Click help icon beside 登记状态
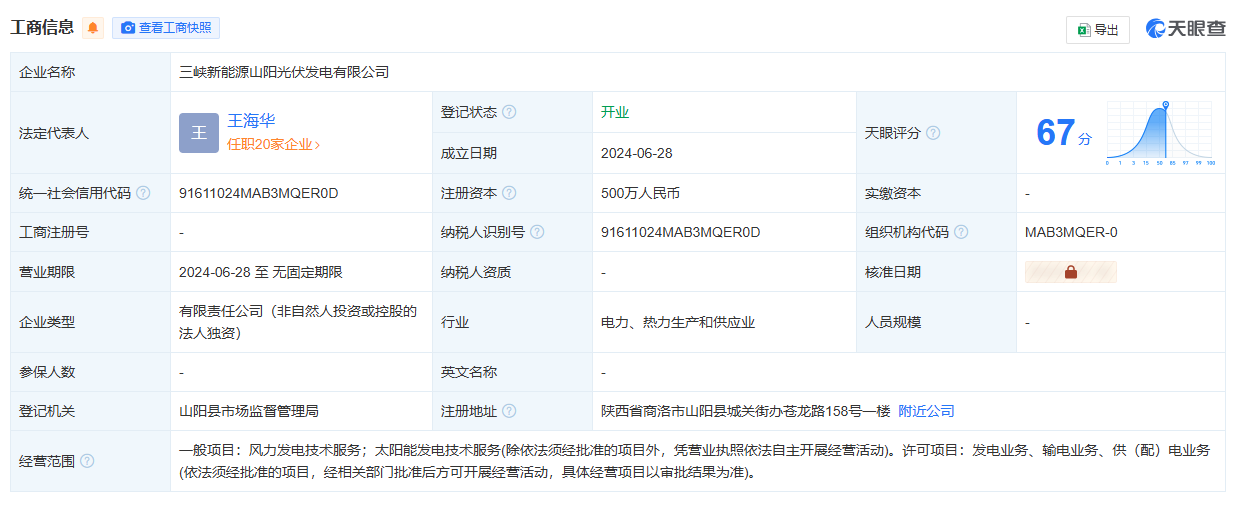Screen dimensions: 1242x505 point(510,112)
